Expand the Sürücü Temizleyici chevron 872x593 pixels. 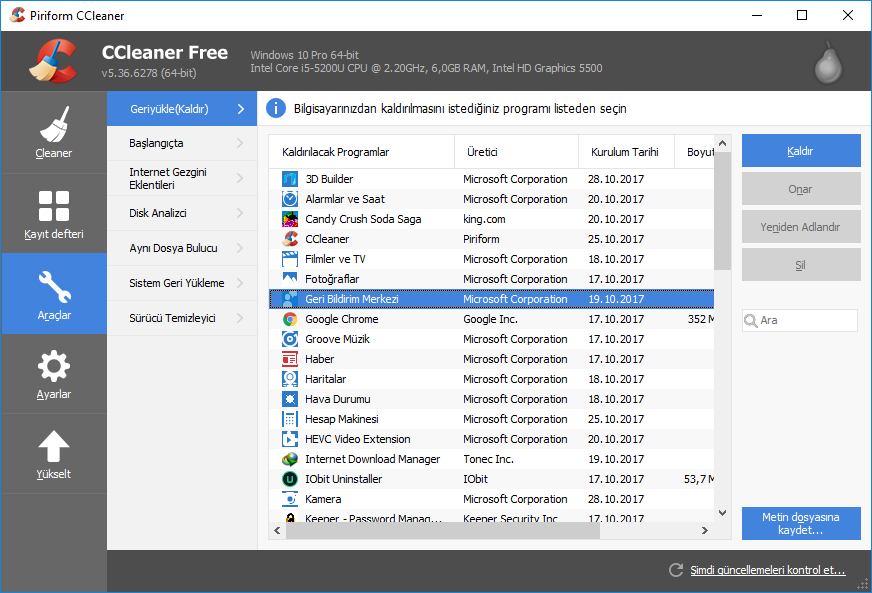(x=238, y=319)
